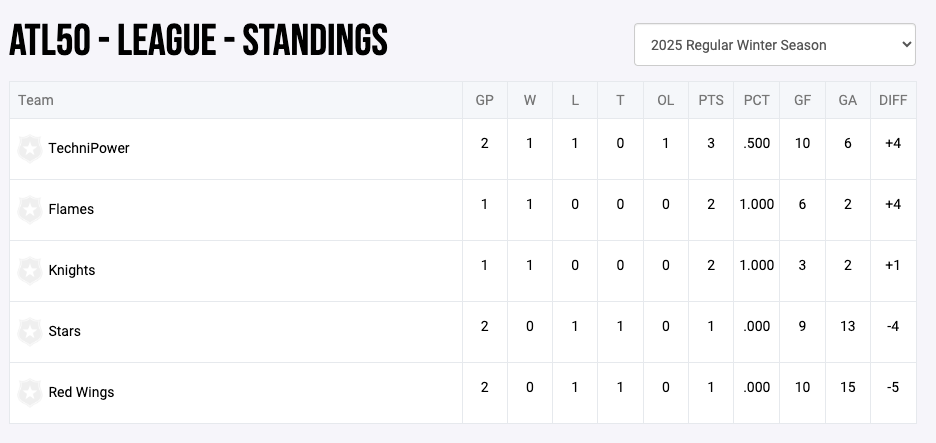Click the Red Wings team logo icon
The image size is (936, 443).
[30, 392]
